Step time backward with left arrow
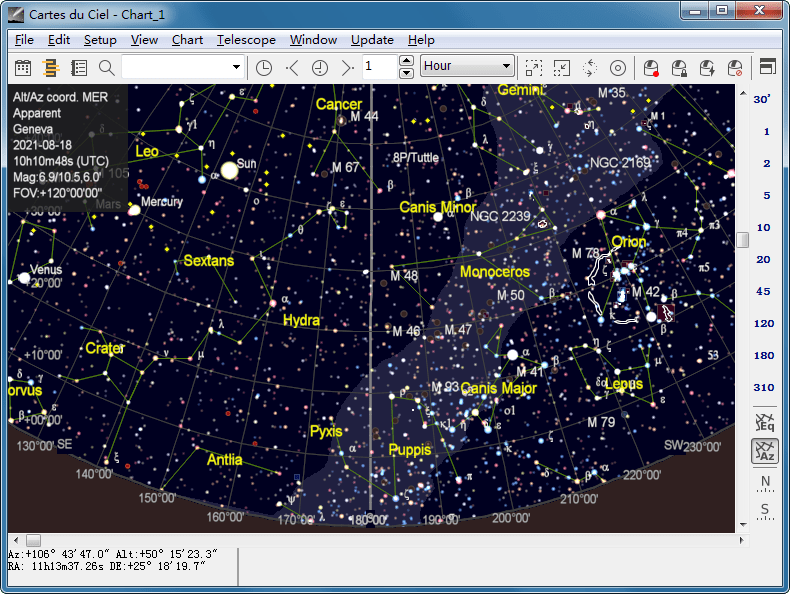 (x=292, y=68)
